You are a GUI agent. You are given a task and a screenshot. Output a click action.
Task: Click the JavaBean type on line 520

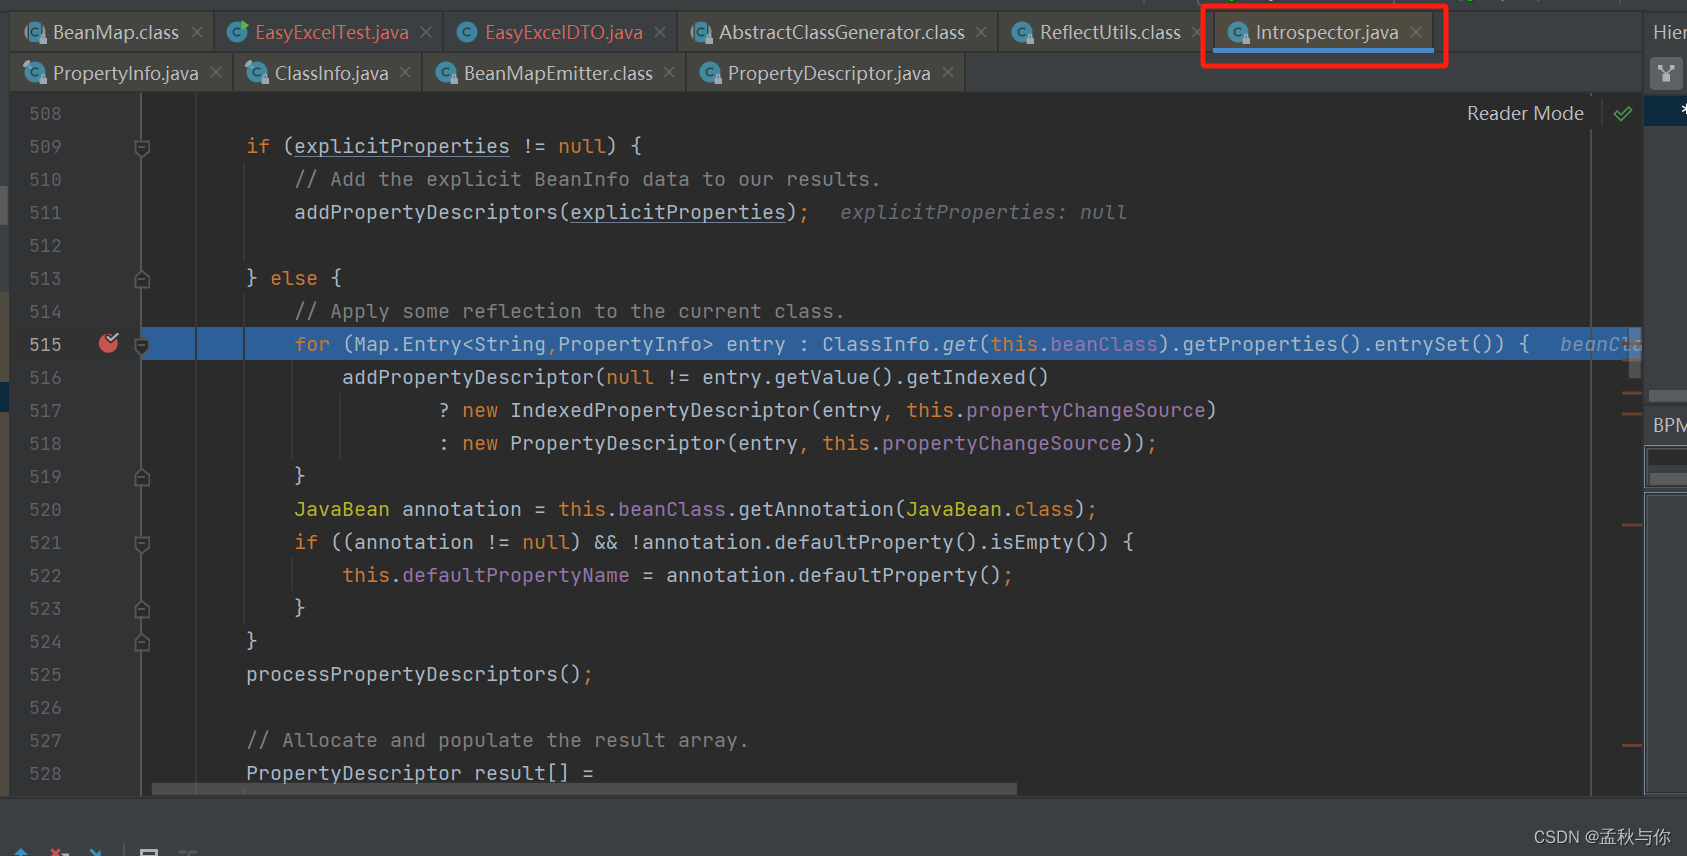pos(342,509)
